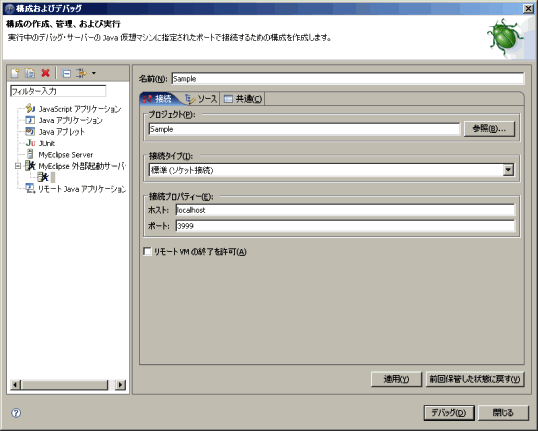538x431 pixels.
Task: Click the horizontal scrollbar thumb in tree
Action: [65, 385]
